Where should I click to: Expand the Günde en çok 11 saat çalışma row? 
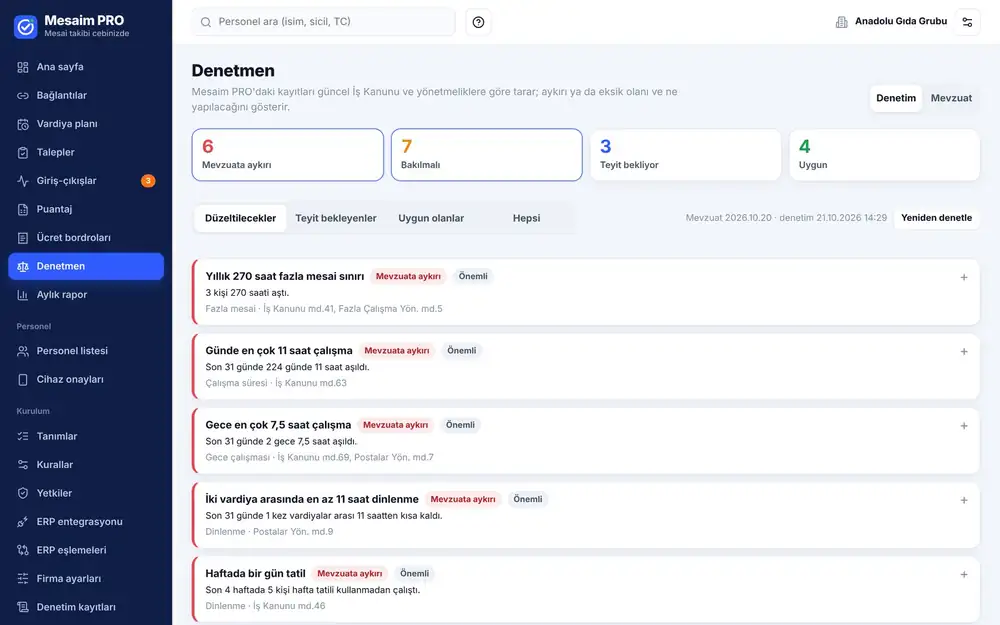[964, 351]
